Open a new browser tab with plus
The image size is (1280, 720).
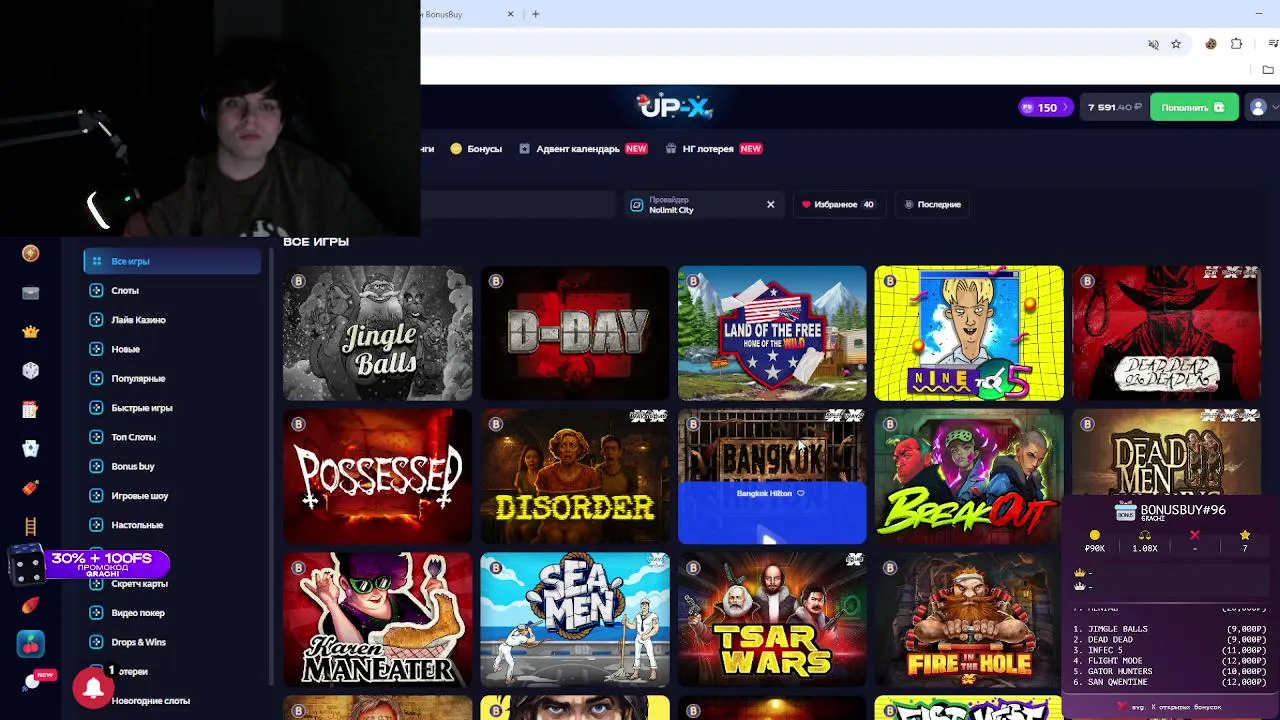535,14
